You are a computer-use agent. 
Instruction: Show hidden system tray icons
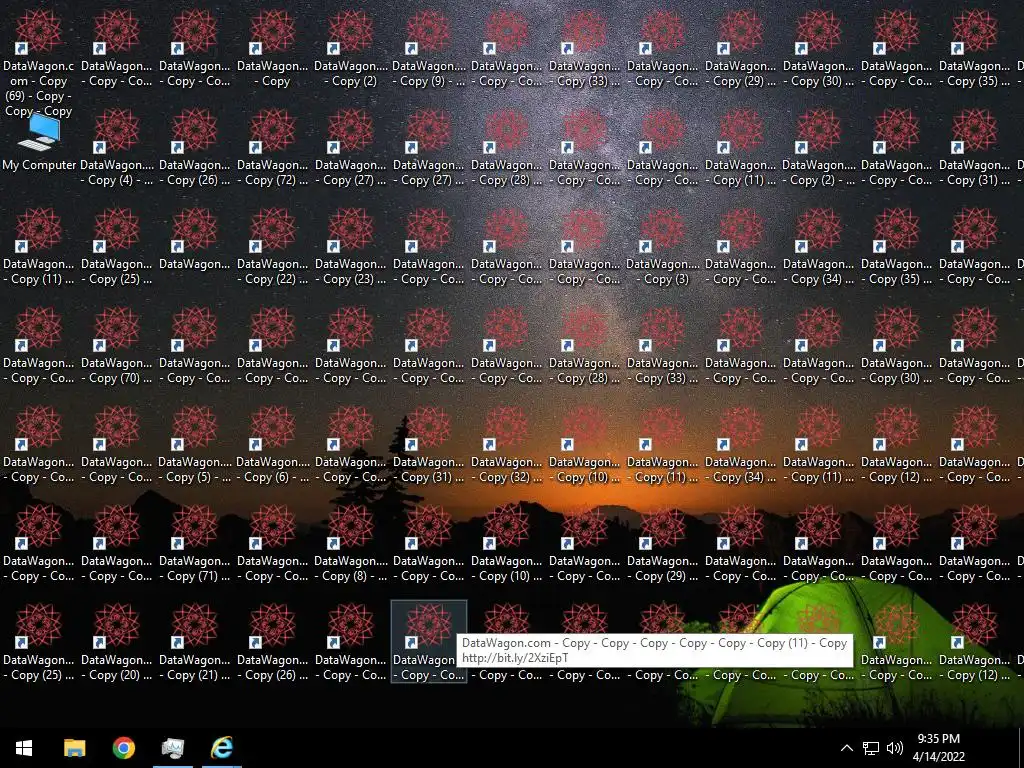pos(846,748)
